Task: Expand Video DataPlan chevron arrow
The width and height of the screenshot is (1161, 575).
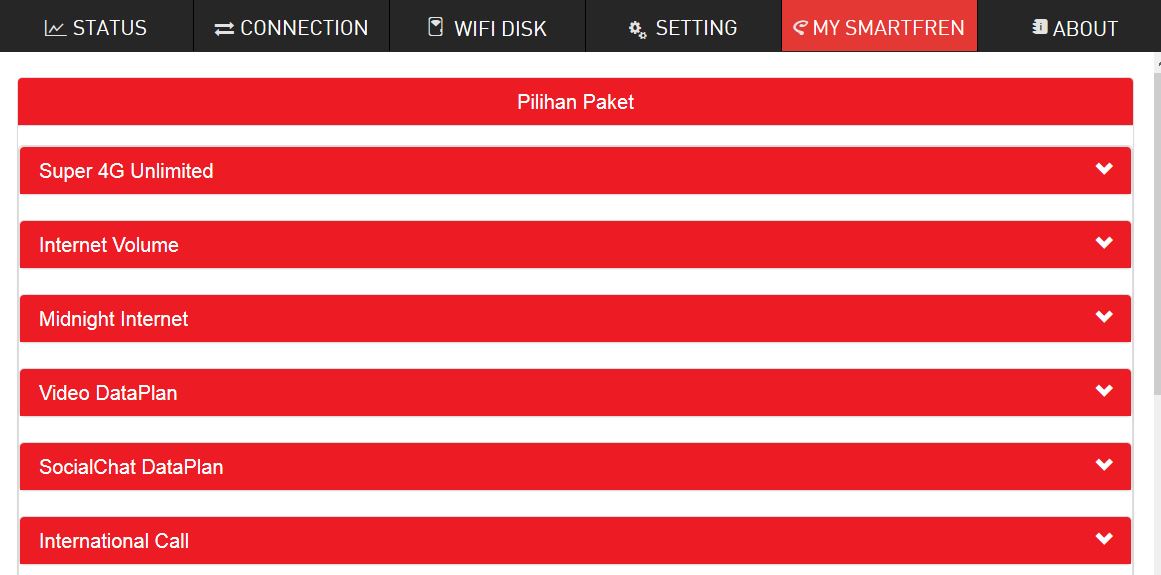Action: 1104,391
